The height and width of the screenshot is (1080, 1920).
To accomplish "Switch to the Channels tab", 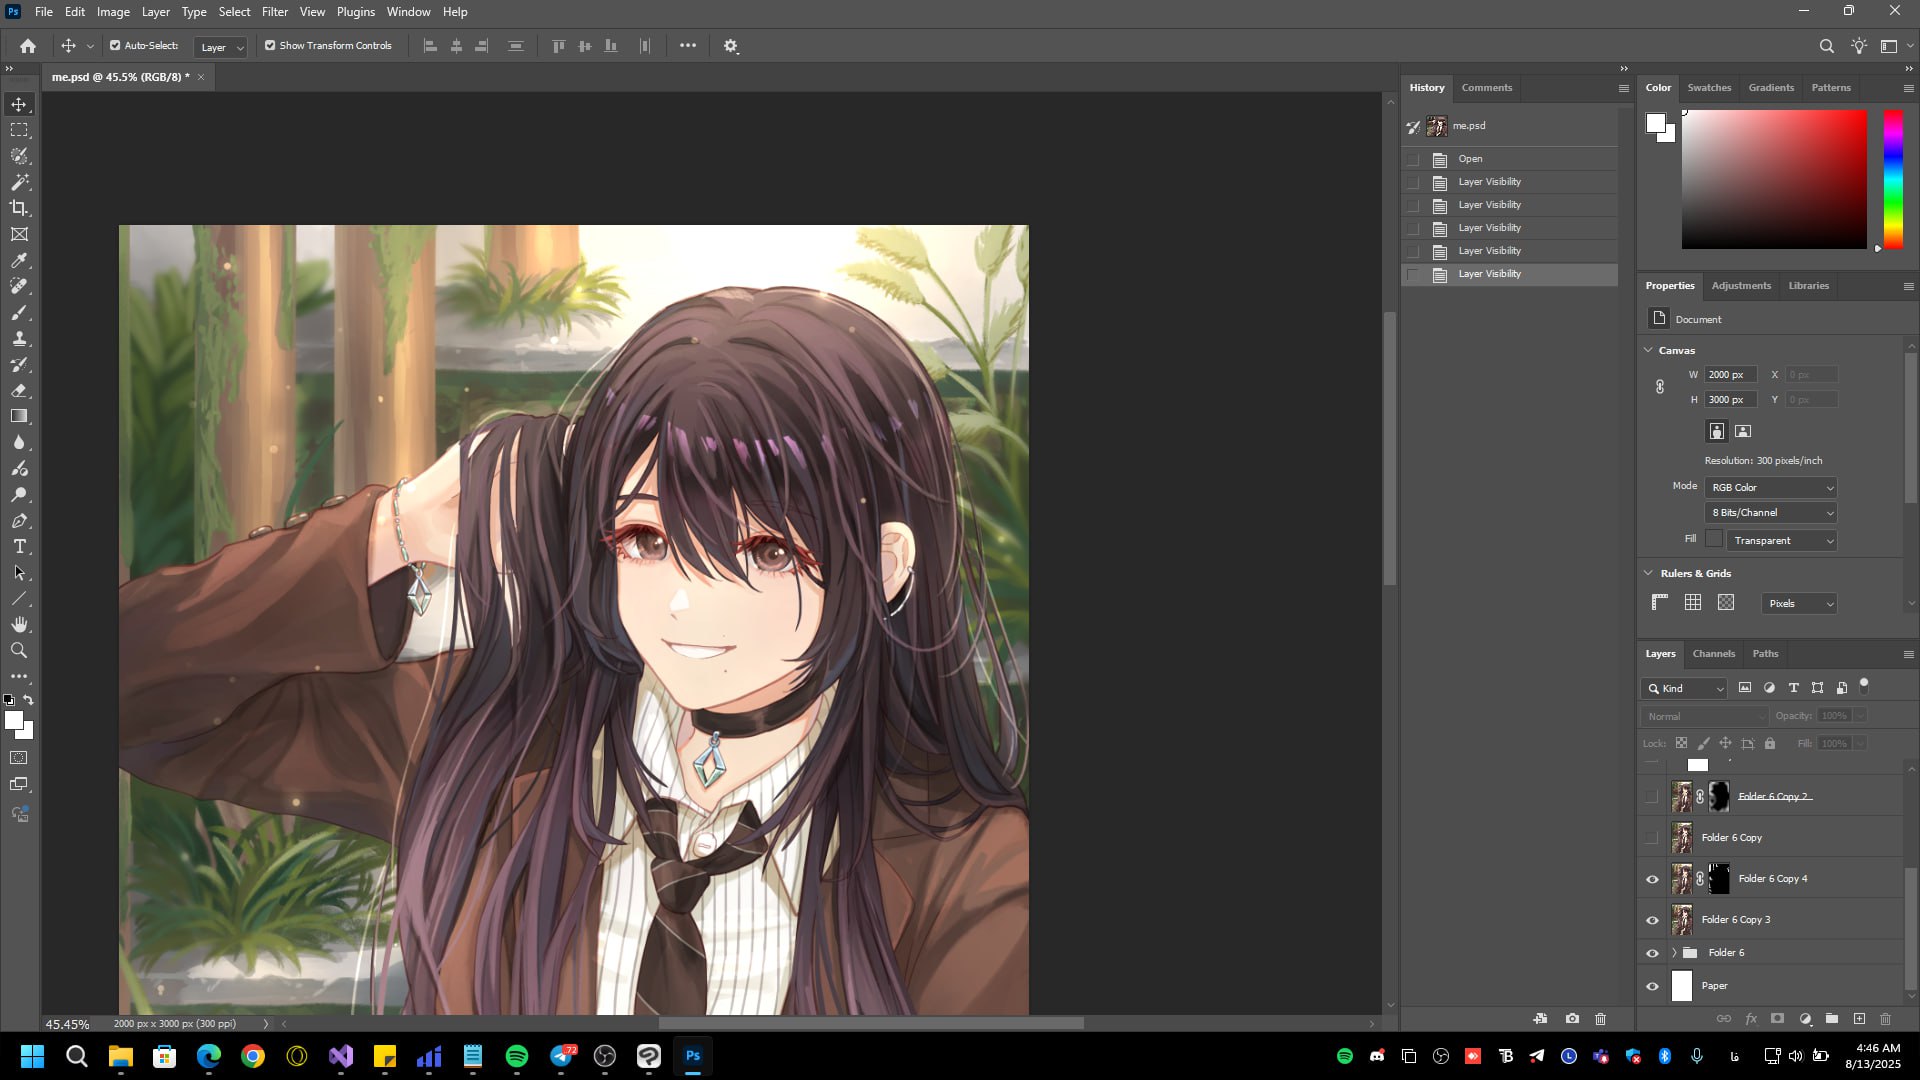I will pyautogui.click(x=1713, y=653).
